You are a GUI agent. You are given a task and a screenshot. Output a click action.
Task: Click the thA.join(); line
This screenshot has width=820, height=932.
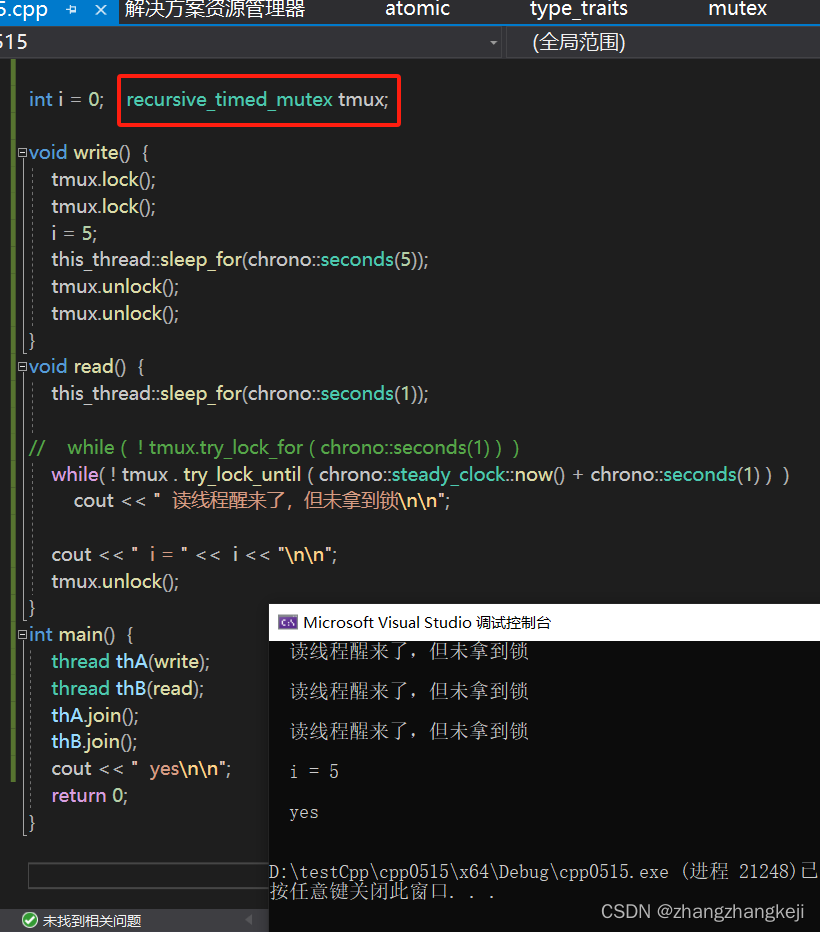coord(95,715)
